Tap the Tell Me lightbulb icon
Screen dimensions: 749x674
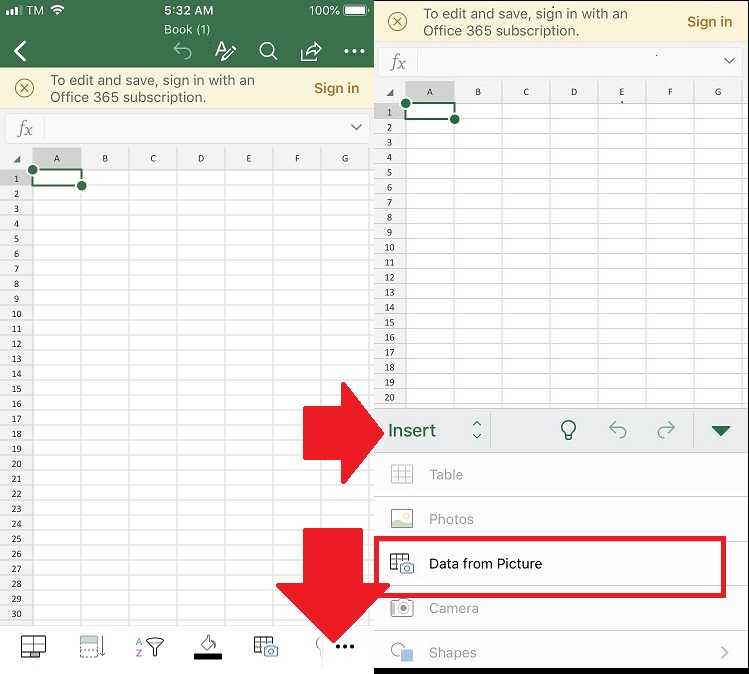[x=568, y=430]
